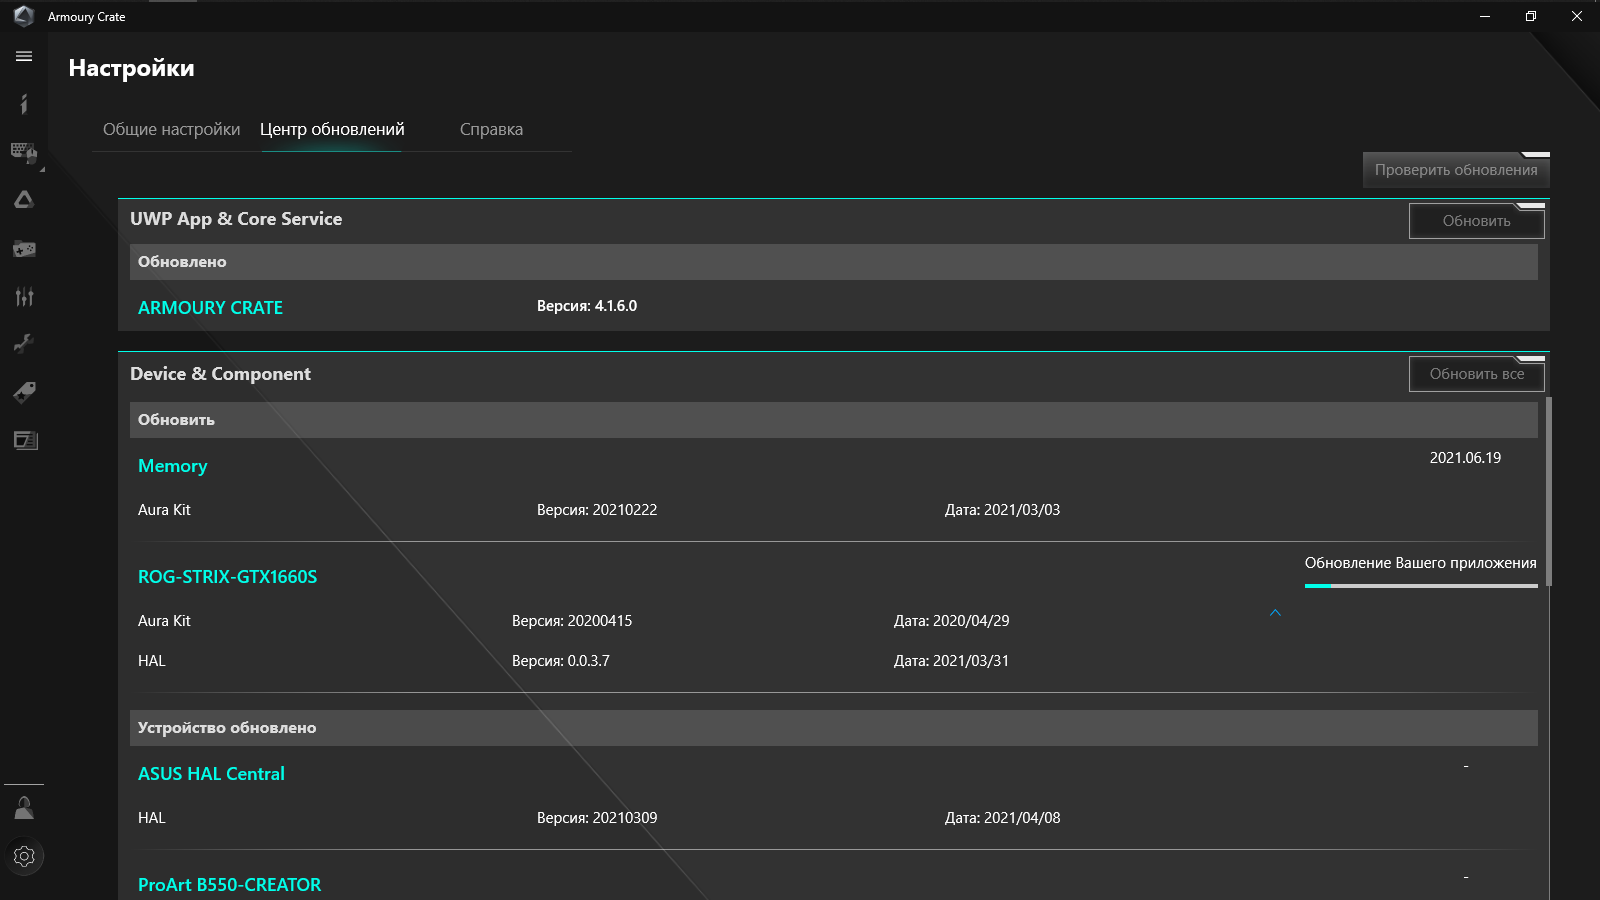
Task: Select the Центр обновлений tab
Action: (332, 129)
